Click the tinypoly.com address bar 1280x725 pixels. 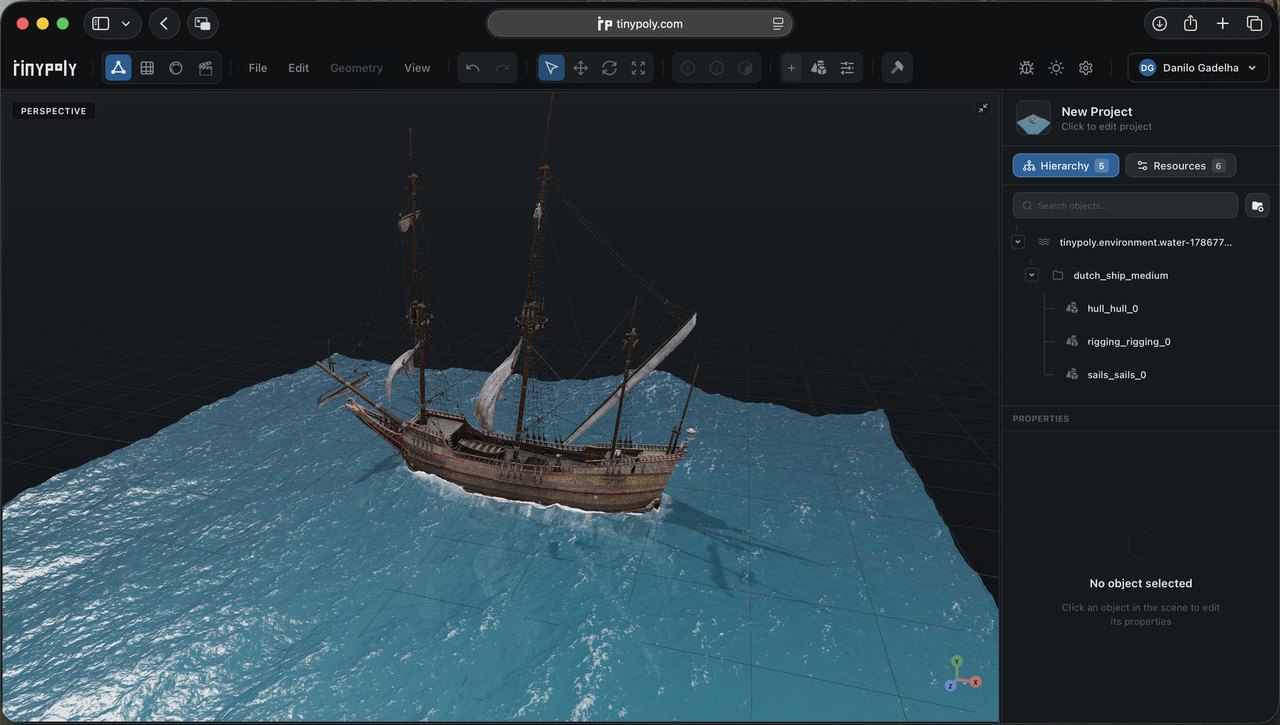click(640, 23)
